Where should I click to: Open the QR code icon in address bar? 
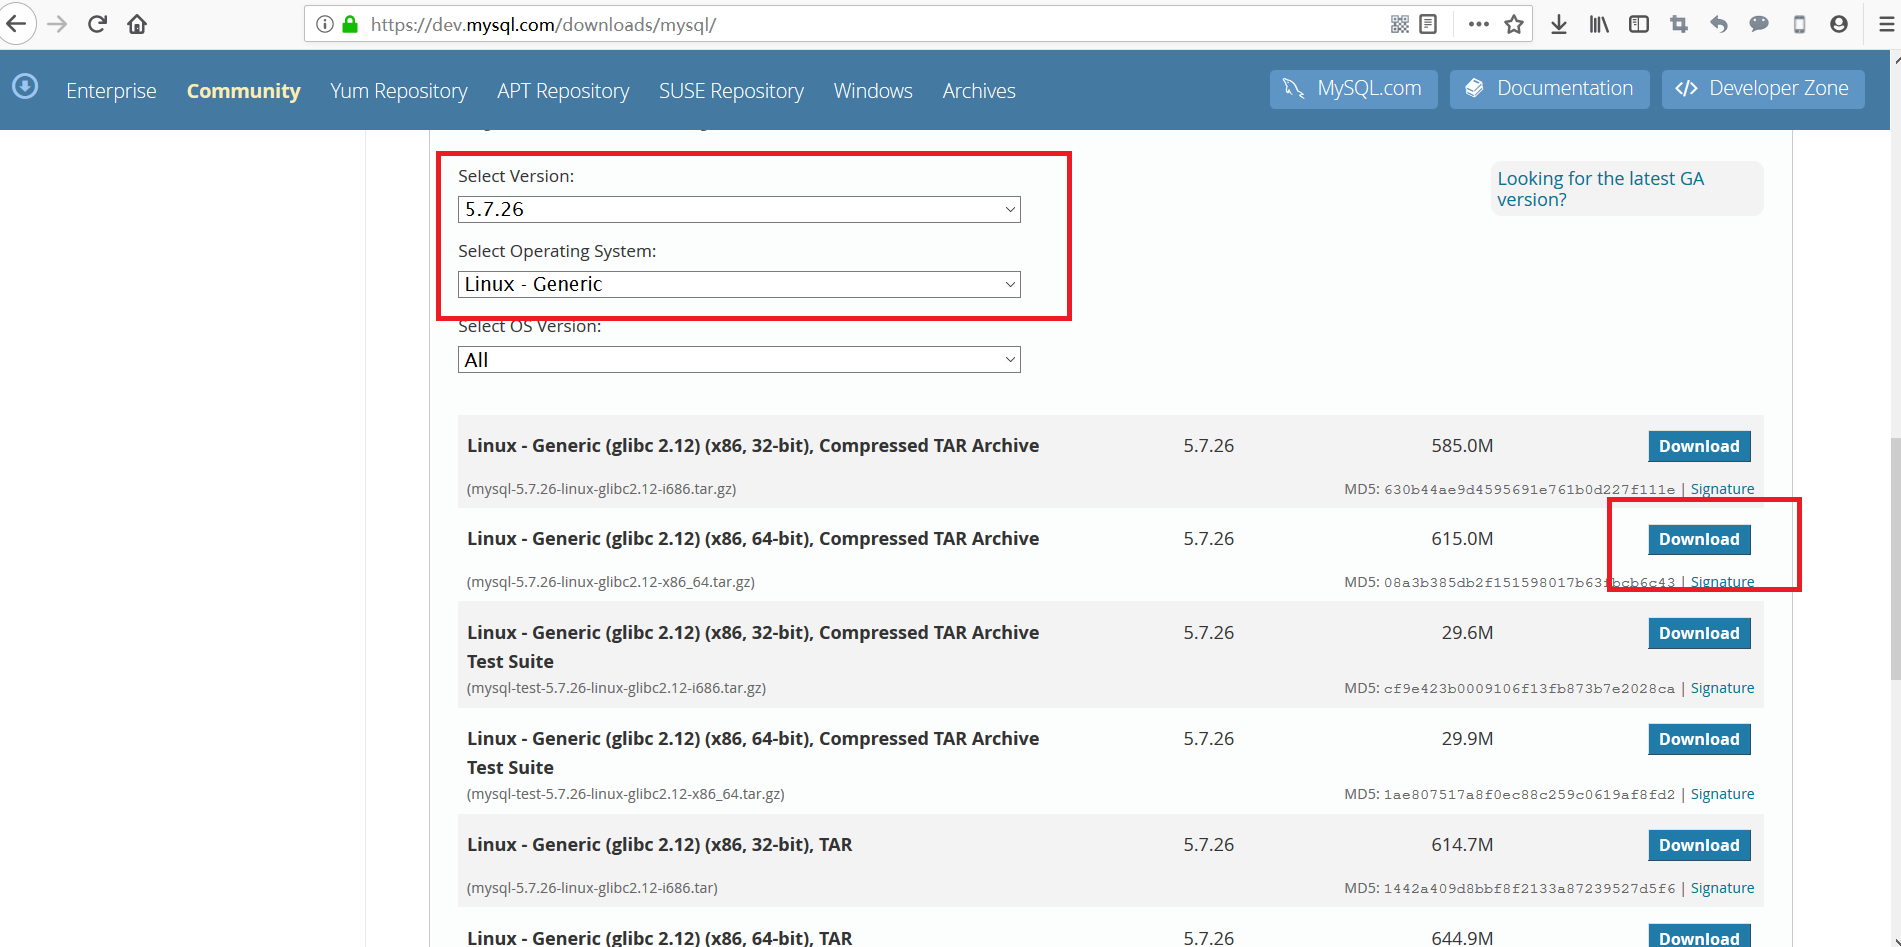(1400, 24)
